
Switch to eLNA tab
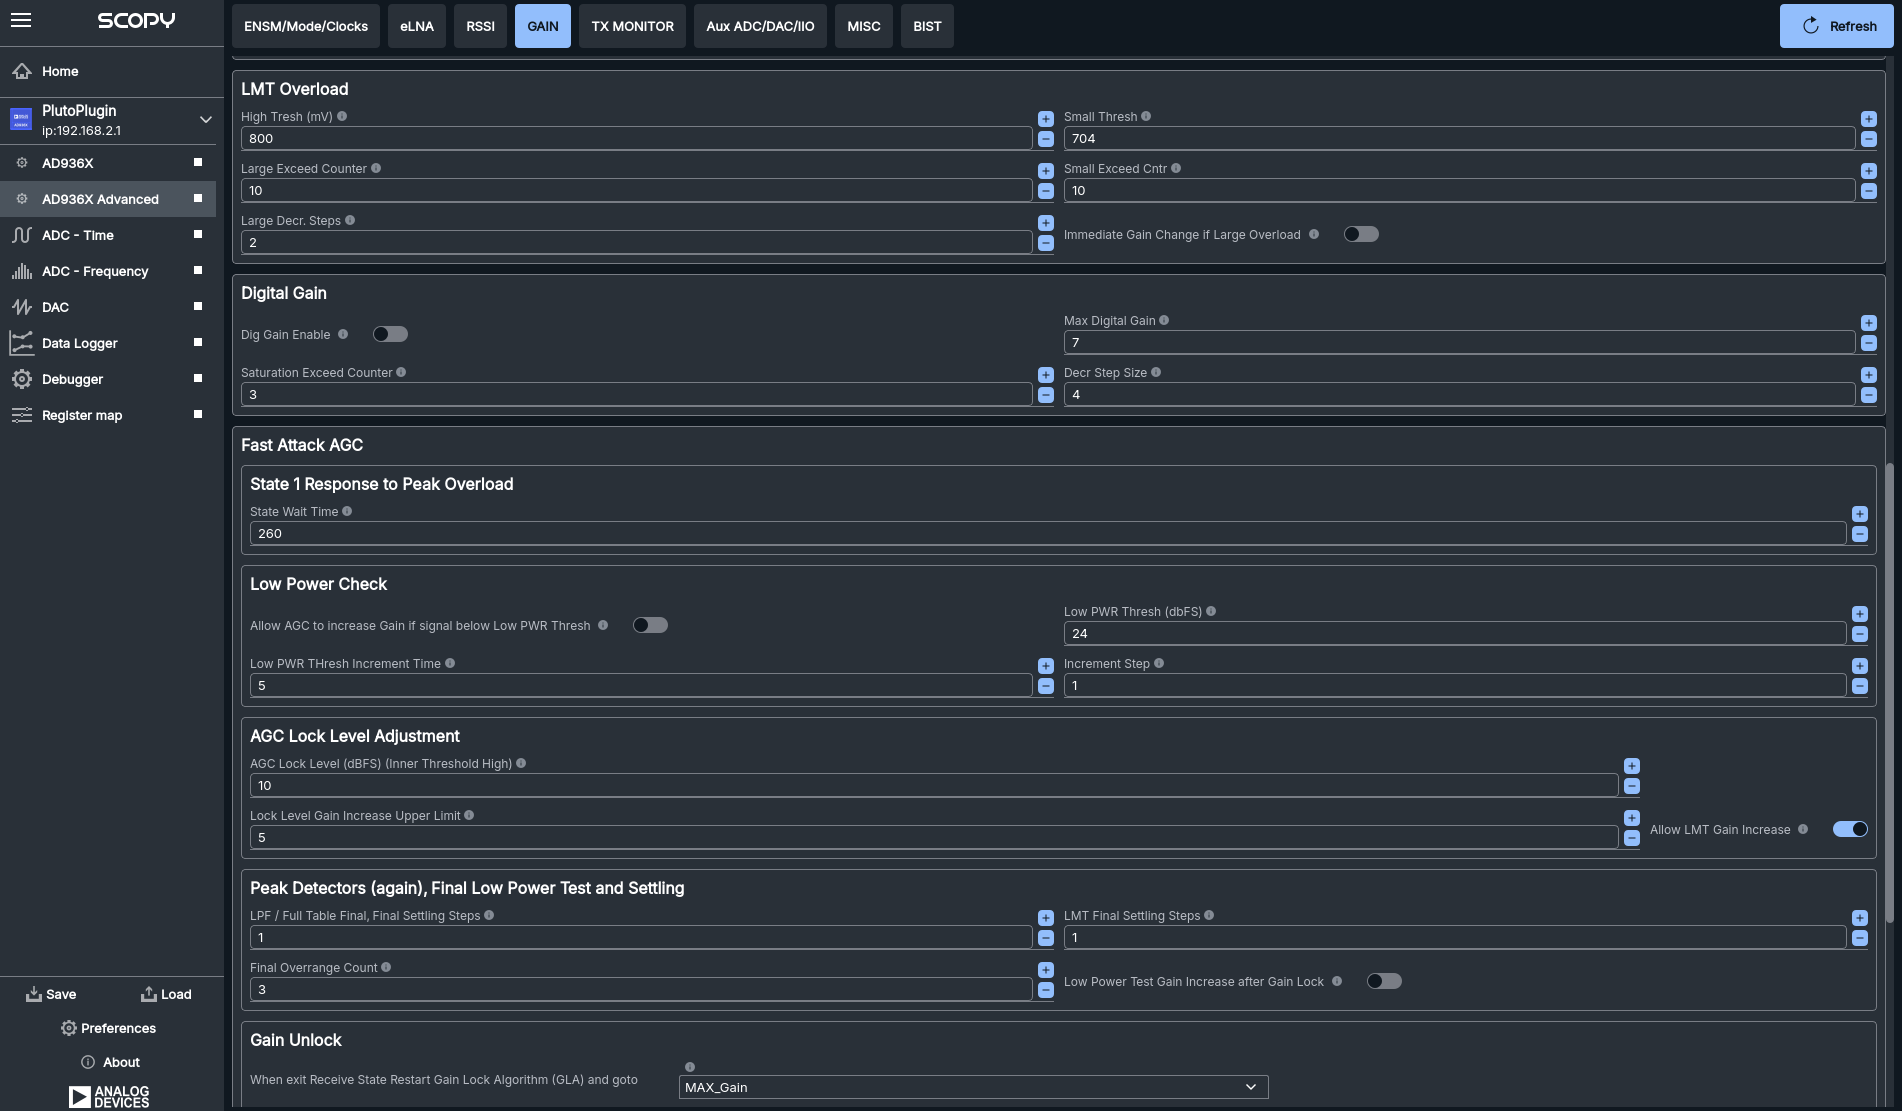point(417,26)
